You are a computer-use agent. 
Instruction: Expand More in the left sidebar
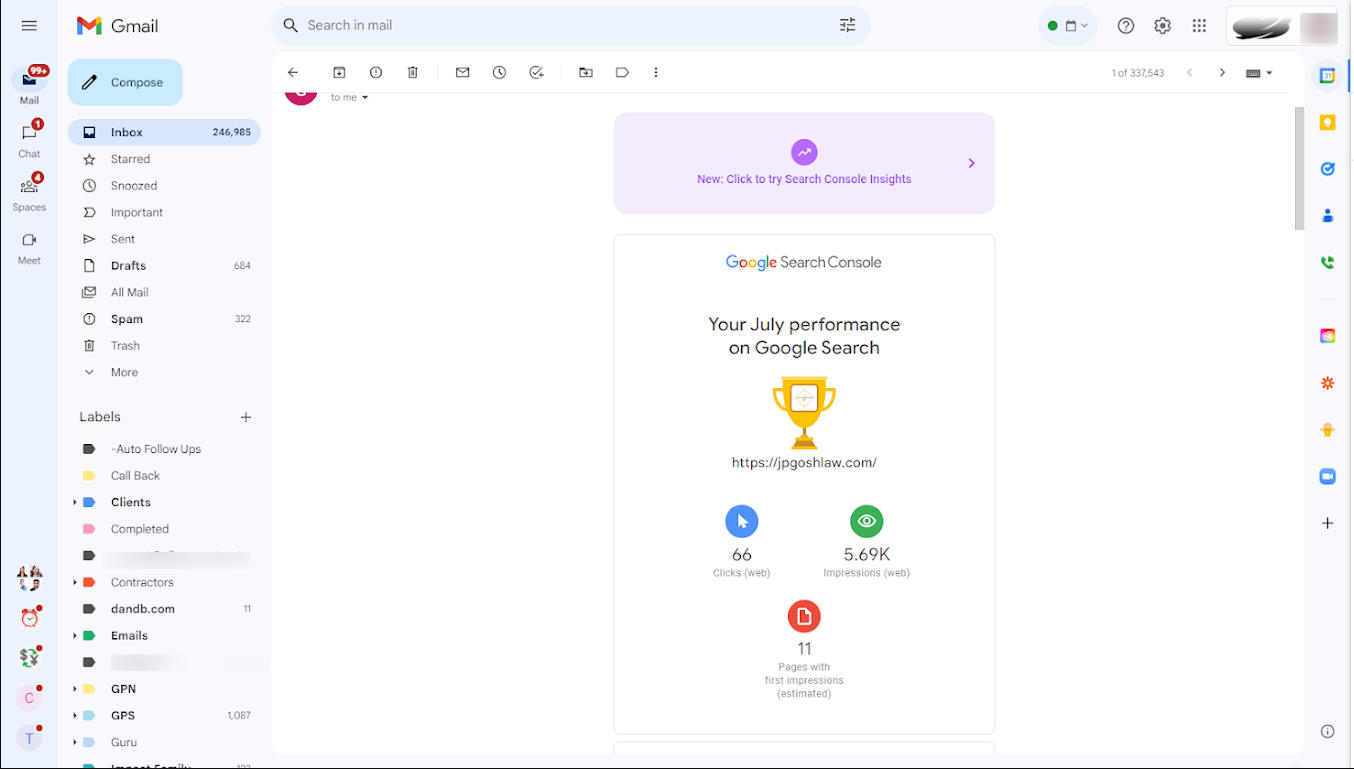point(124,372)
